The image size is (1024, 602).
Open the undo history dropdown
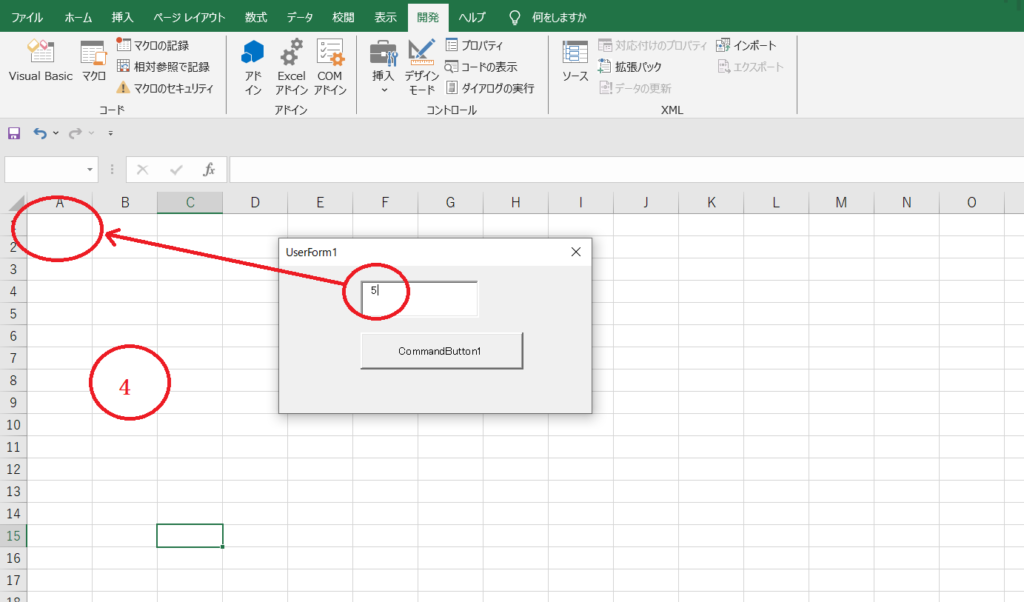56,133
